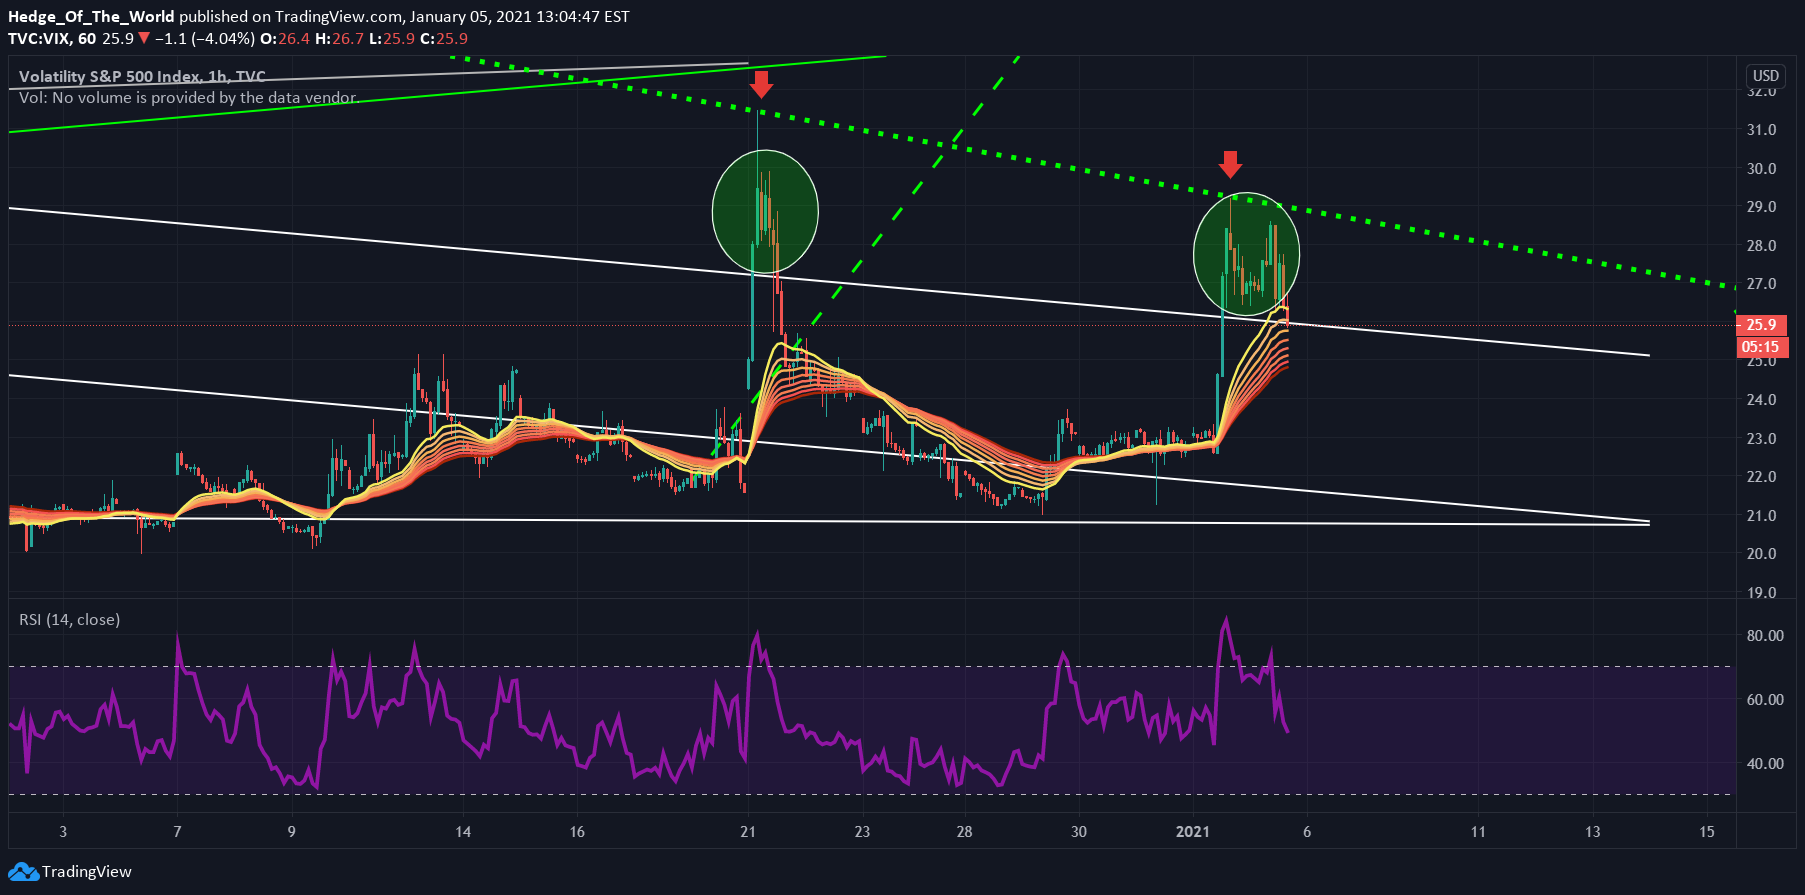Click the 2021 marker on time axis
Image resolution: width=1805 pixels, height=895 pixels.
click(x=1193, y=832)
